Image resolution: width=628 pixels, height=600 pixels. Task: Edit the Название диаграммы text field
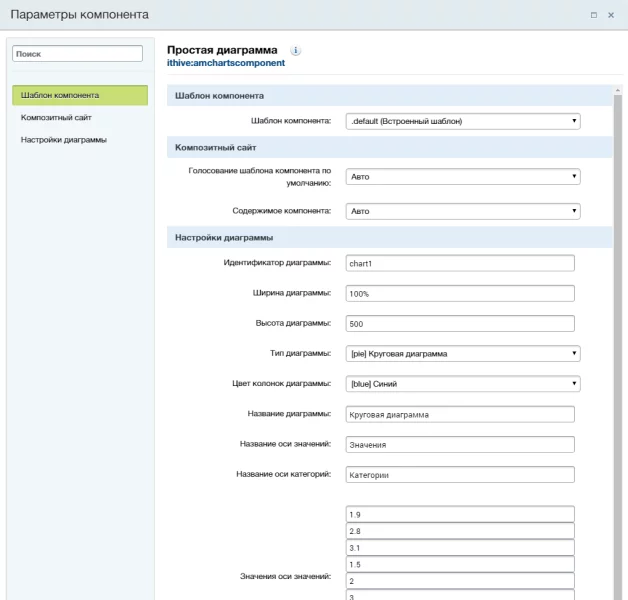[460, 414]
